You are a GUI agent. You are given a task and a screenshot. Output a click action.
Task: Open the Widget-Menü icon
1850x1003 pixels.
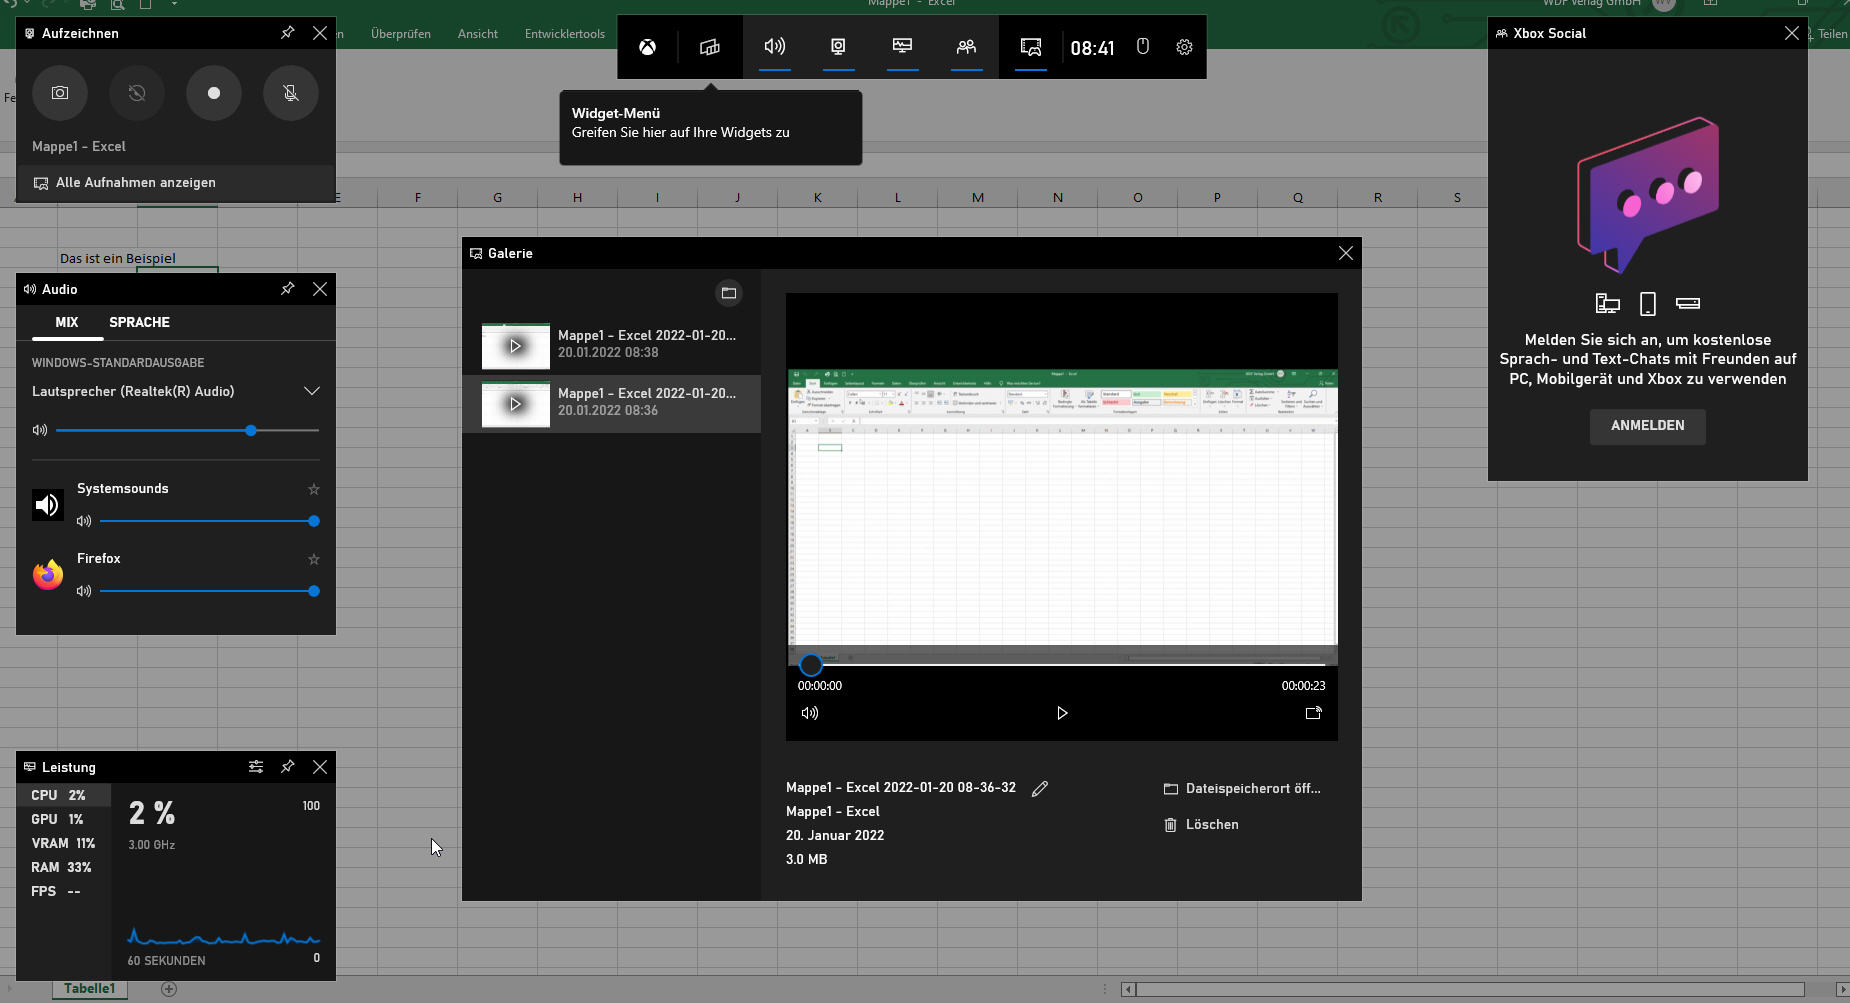coord(710,47)
